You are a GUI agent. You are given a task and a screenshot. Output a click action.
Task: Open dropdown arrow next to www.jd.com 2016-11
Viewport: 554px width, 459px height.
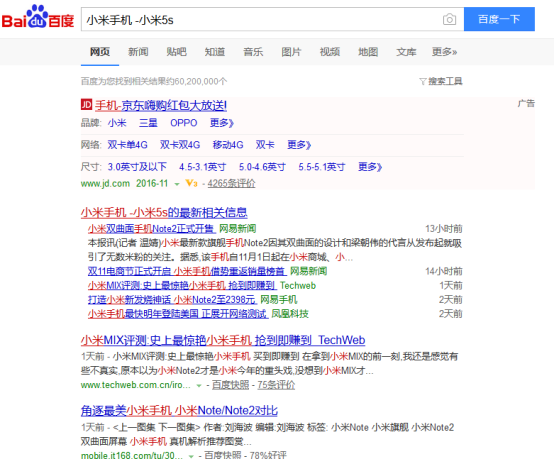pyautogui.click(x=177, y=184)
